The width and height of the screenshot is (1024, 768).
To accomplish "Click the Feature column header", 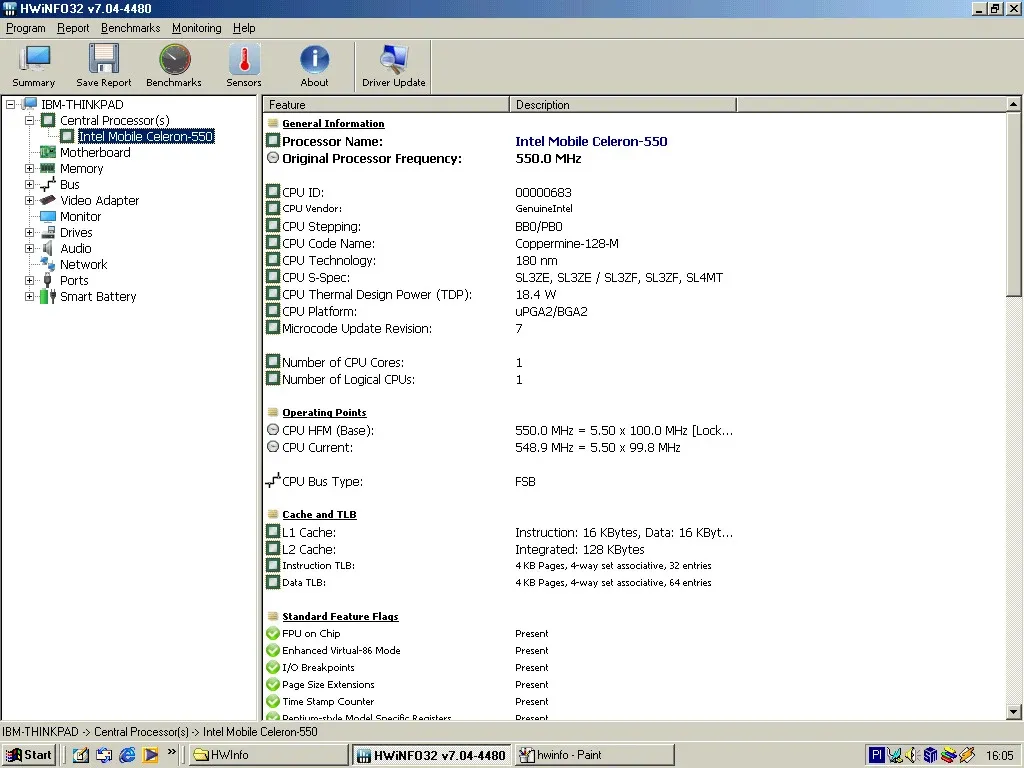I will [x=386, y=104].
